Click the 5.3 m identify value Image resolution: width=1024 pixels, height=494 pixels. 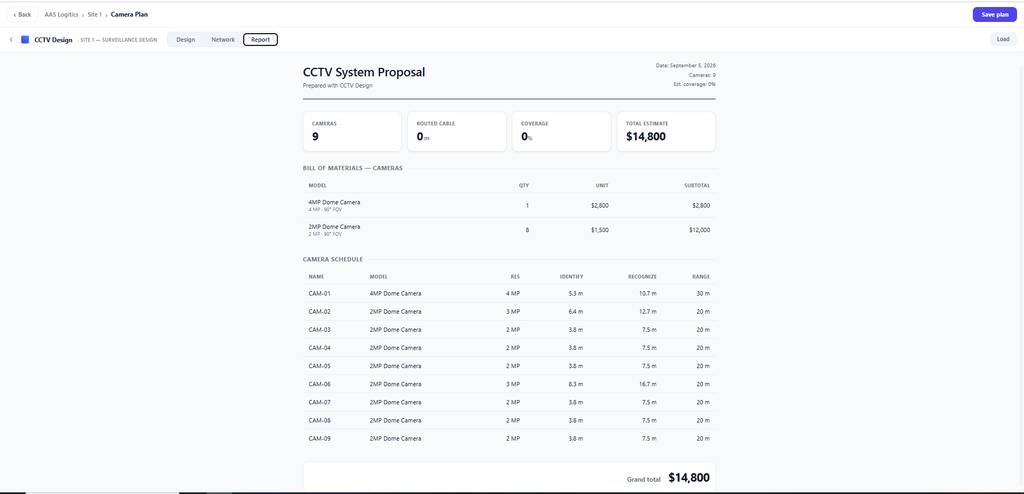pos(575,293)
